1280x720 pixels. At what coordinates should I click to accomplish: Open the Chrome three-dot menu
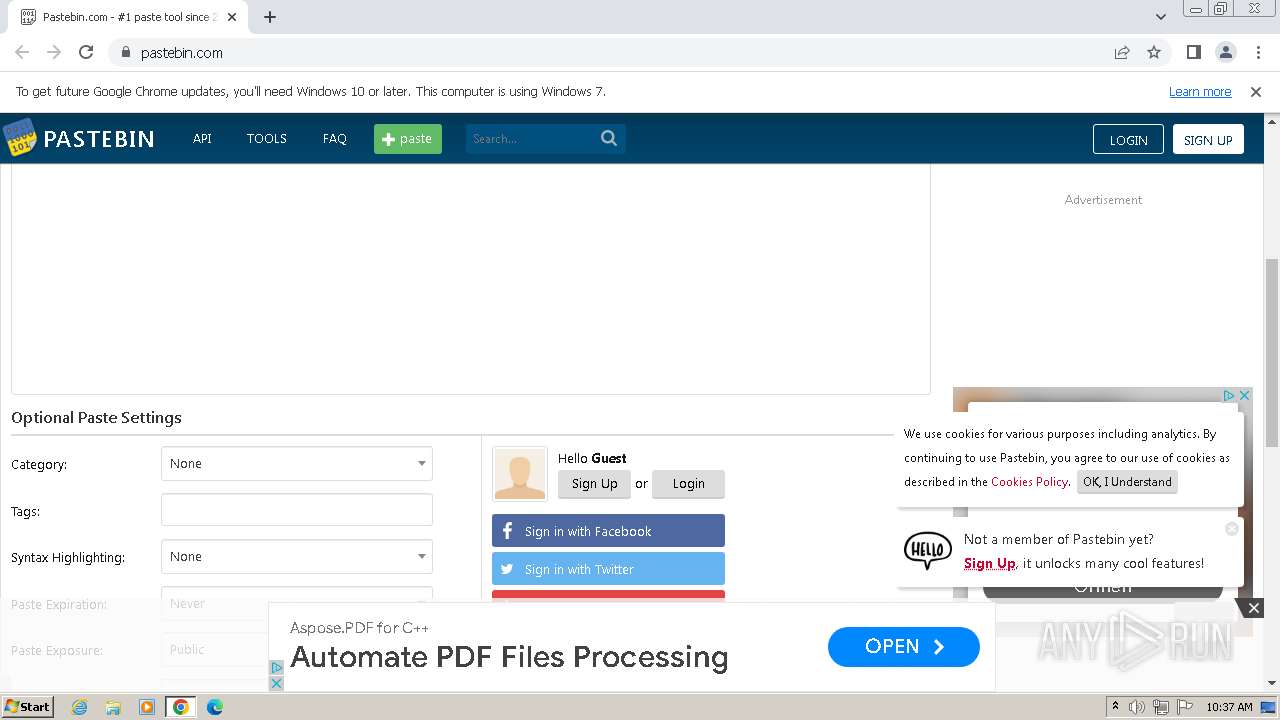pos(1258,52)
